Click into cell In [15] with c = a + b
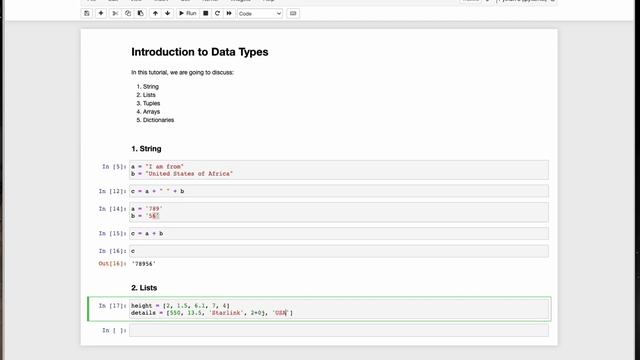Viewport: 640px width, 360px height. [x=339, y=233]
